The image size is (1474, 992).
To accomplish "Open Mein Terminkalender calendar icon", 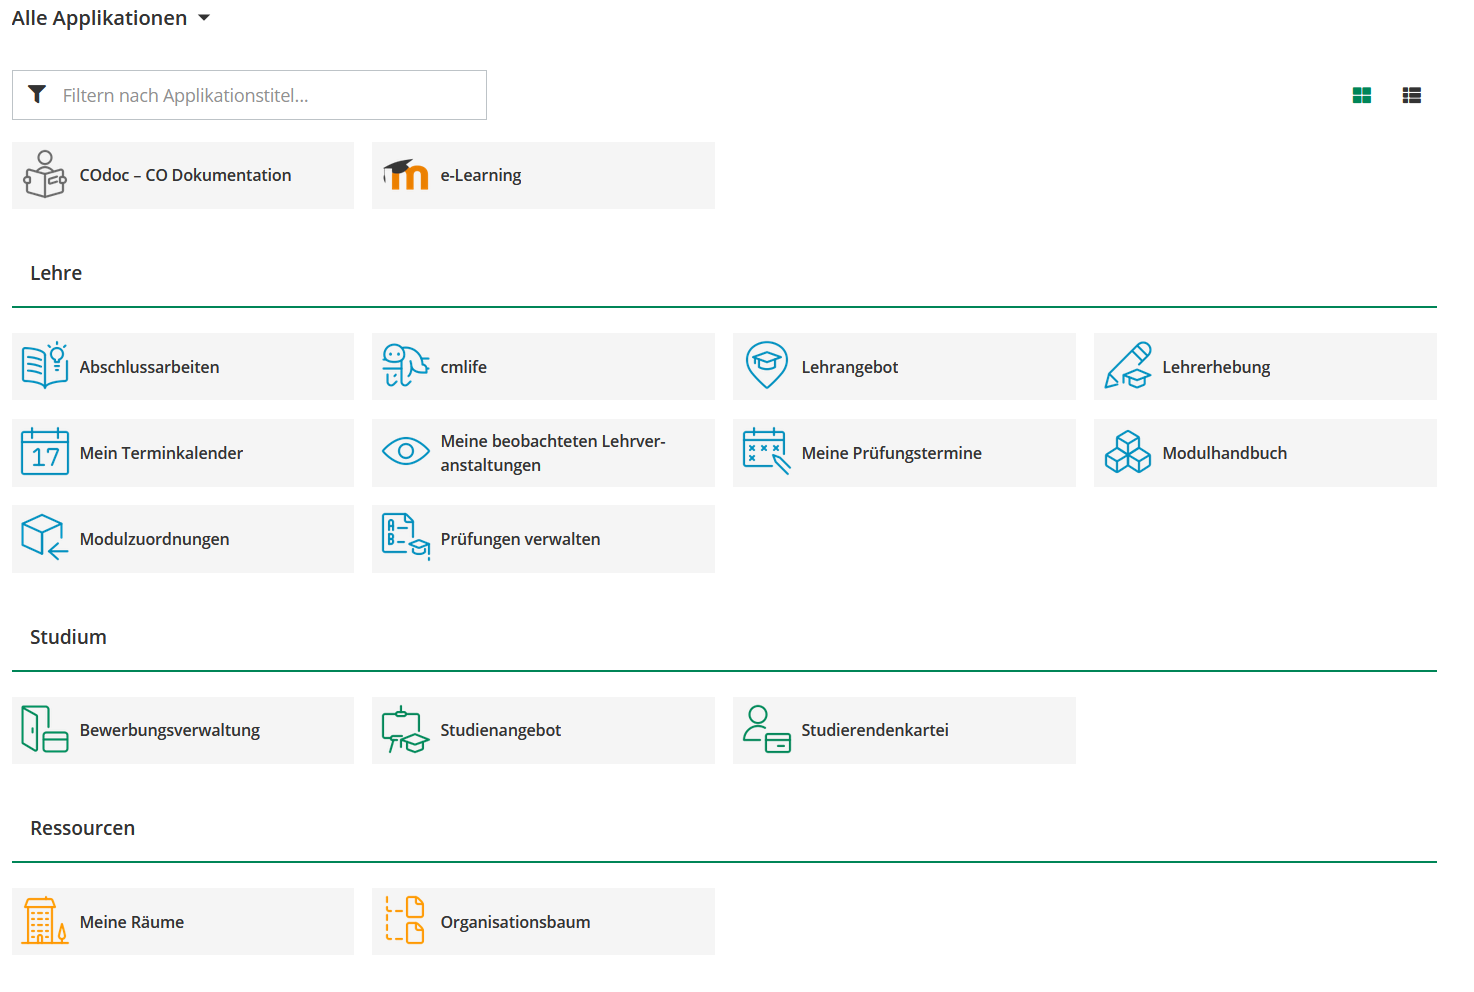I will coord(45,452).
